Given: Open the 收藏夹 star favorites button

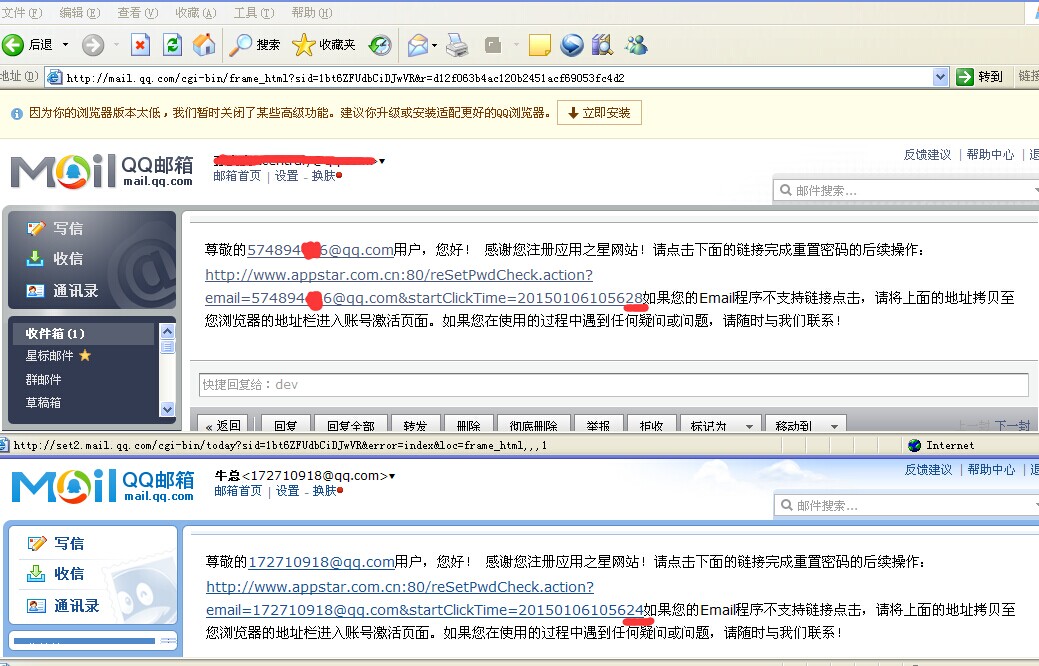Looking at the screenshot, I should [x=323, y=44].
